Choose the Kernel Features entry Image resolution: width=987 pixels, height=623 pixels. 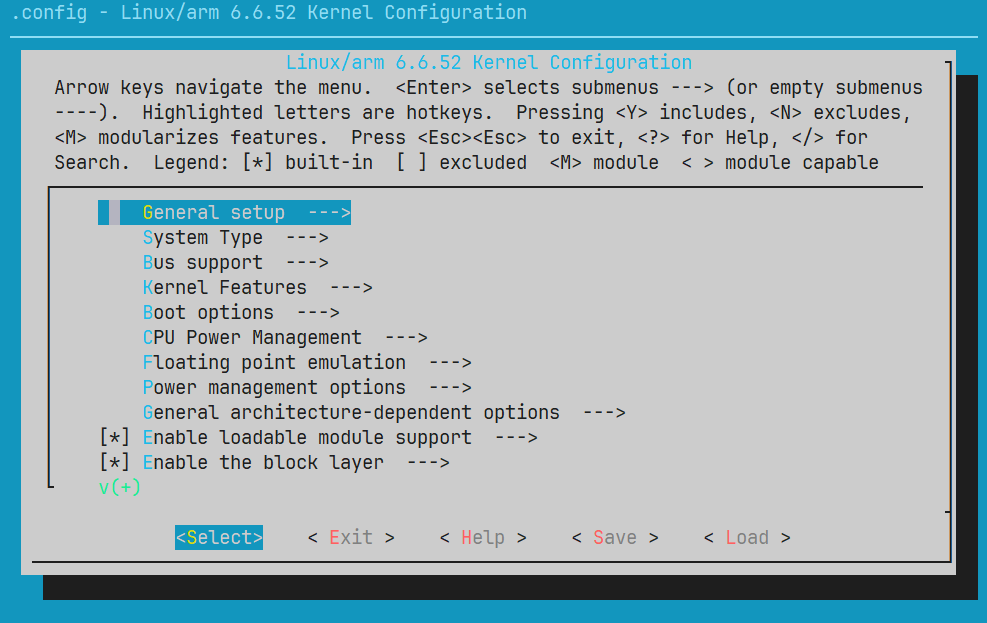225,288
